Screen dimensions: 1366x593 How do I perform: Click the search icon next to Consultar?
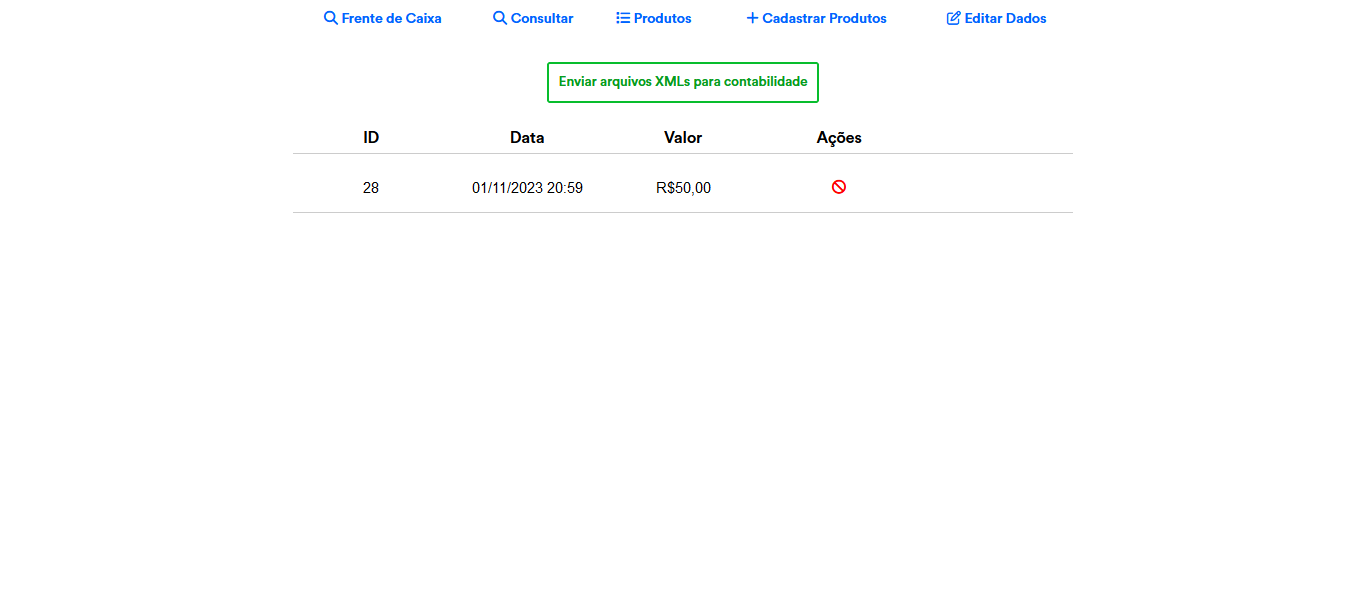[x=500, y=18]
